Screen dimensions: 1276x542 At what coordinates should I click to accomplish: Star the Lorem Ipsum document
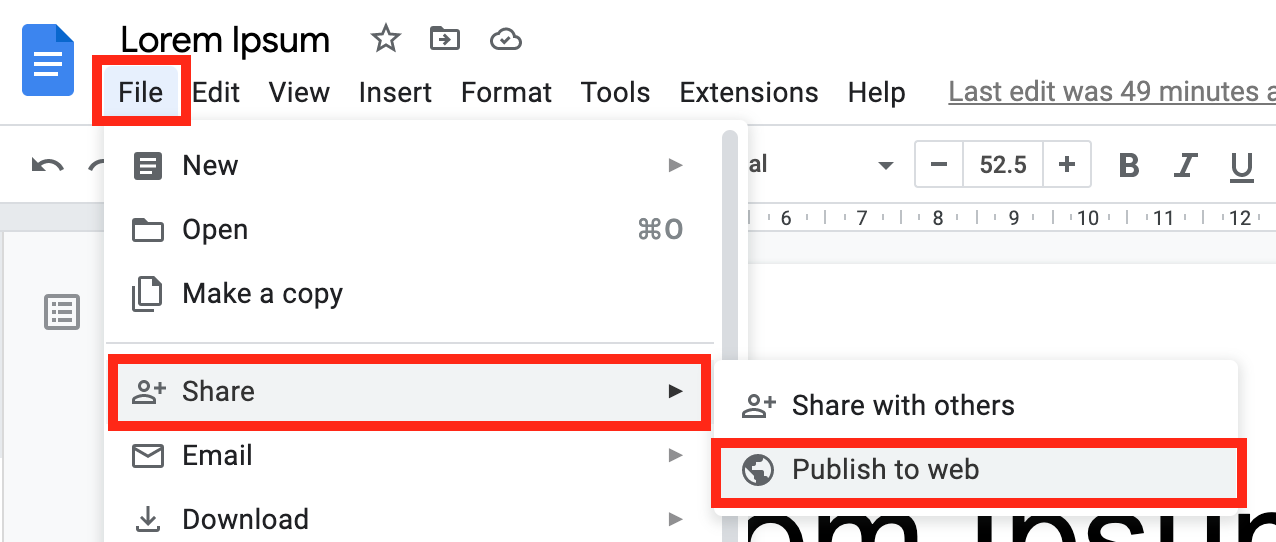(385, 39)
